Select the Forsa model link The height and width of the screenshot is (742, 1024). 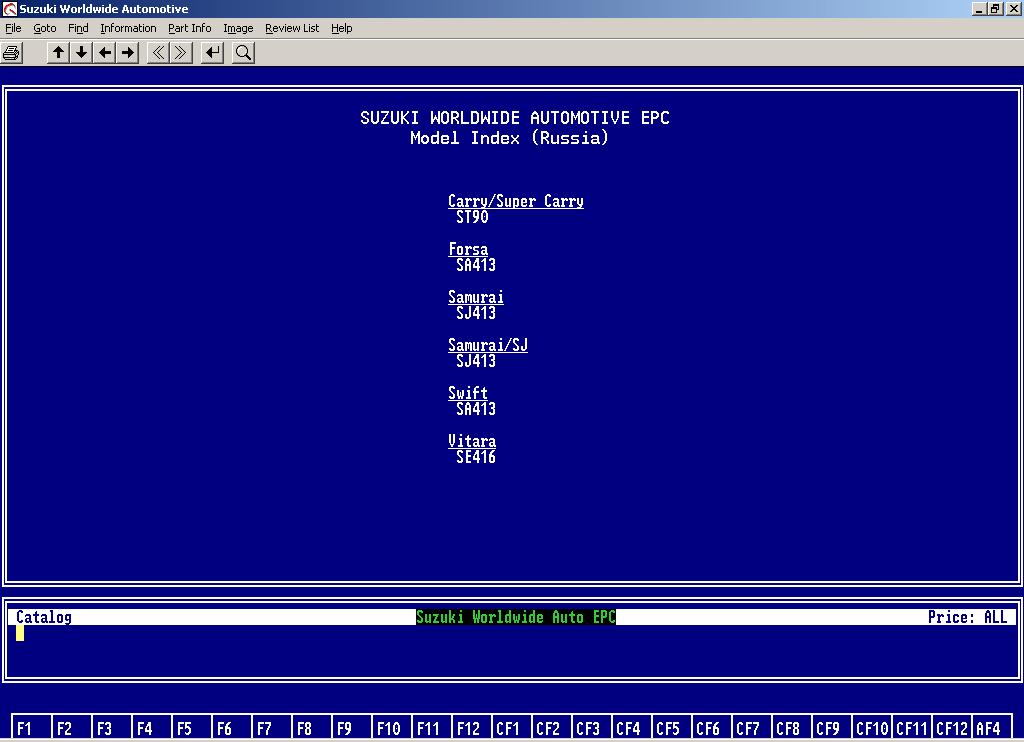[468, 249]
